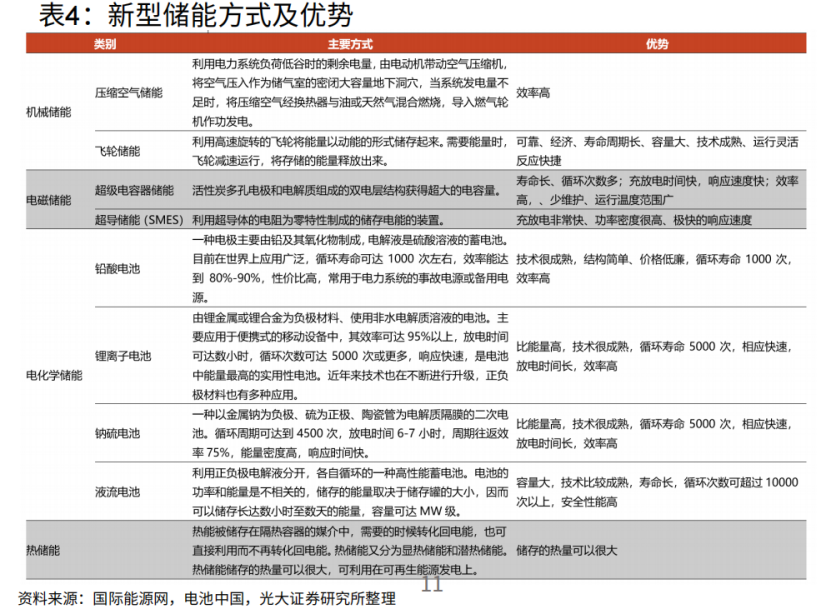Click the 超导储能 (SMES) row label
831x614 pixels.
(x=139, y=219)
